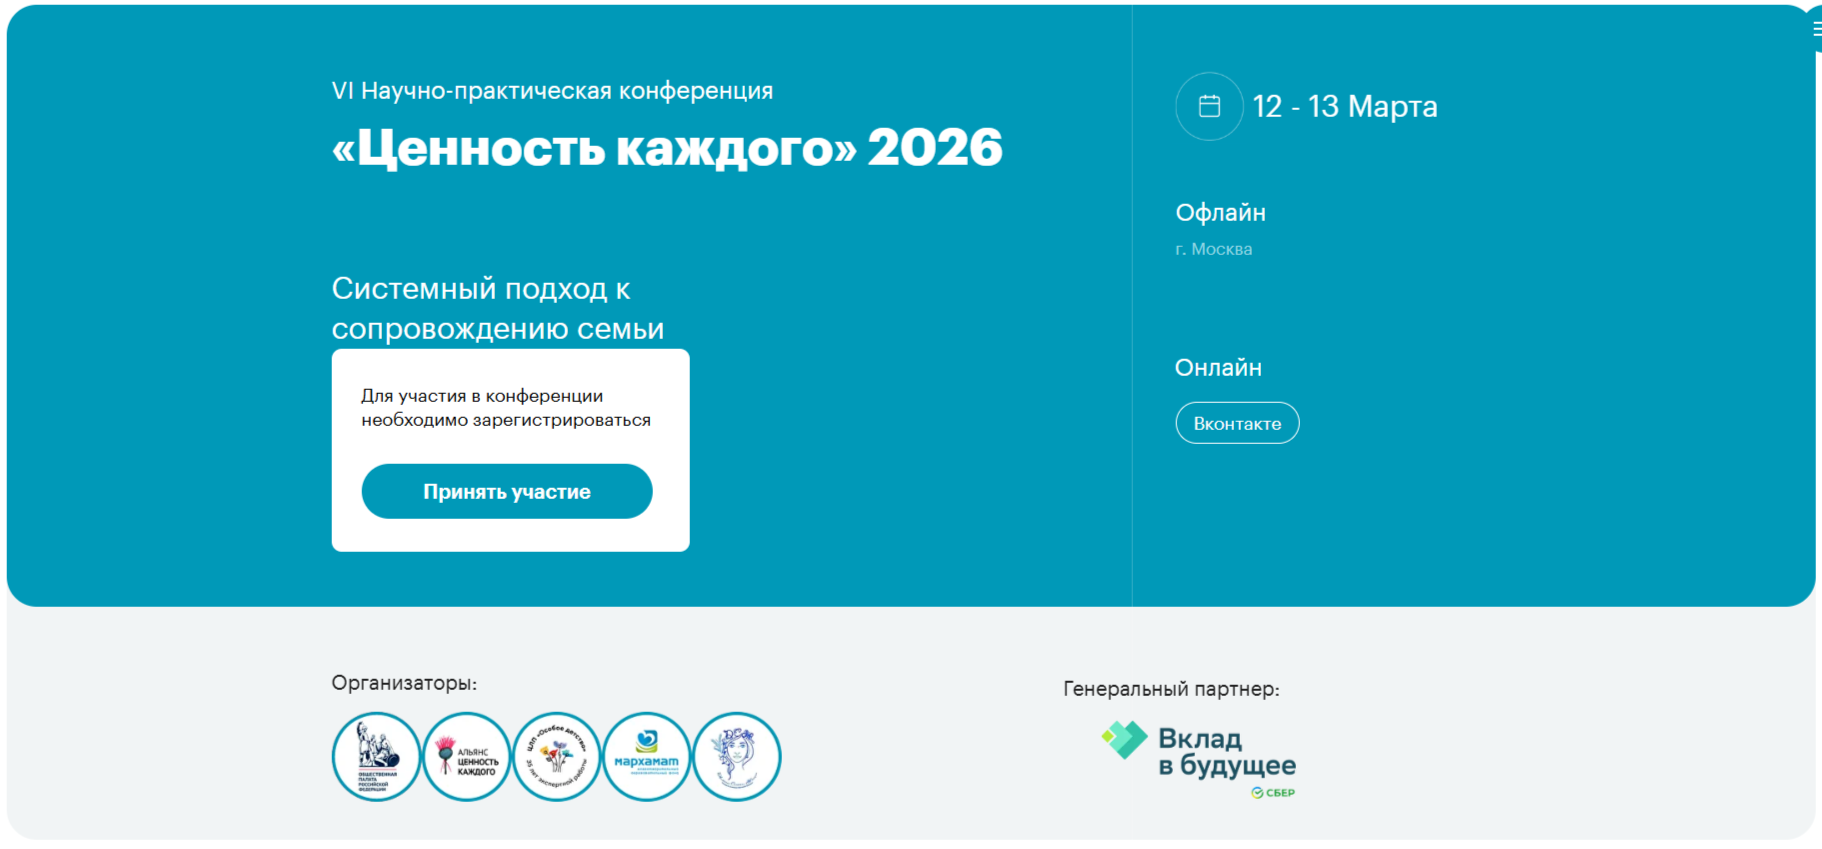Image resolution: width=1822 pixels, height=849 pixels.
Task: Open the Вклад в будущее partner logo
Action: [1198, 761]
